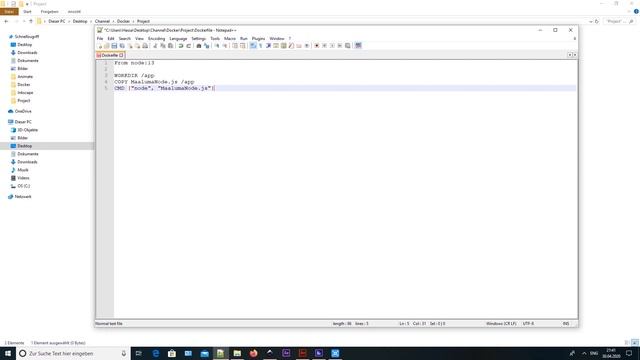Select Downloads under Schnellzugriff in sidebar
The image size is (640, 360).
coord(27,53)
